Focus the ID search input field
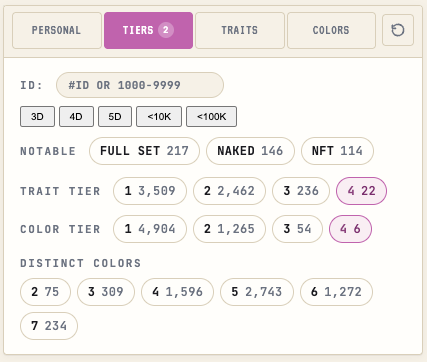Image resolution: width=427 pixels, height=362 pixels. [140, 85]
